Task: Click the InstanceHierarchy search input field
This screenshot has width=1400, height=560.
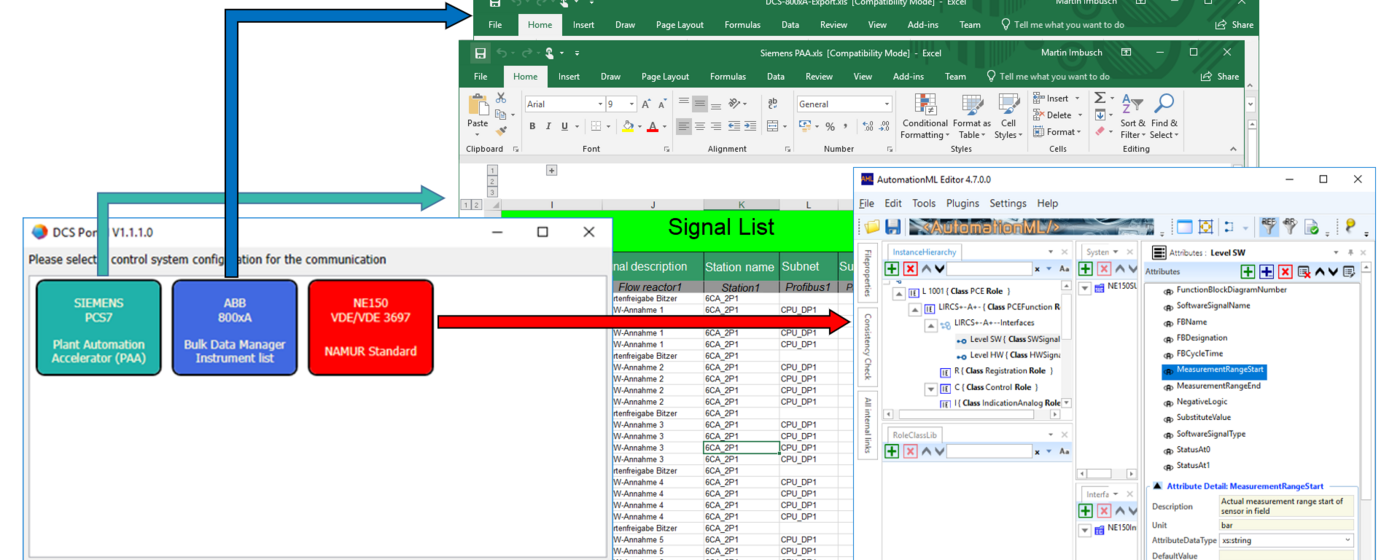Action: [989, 269]
